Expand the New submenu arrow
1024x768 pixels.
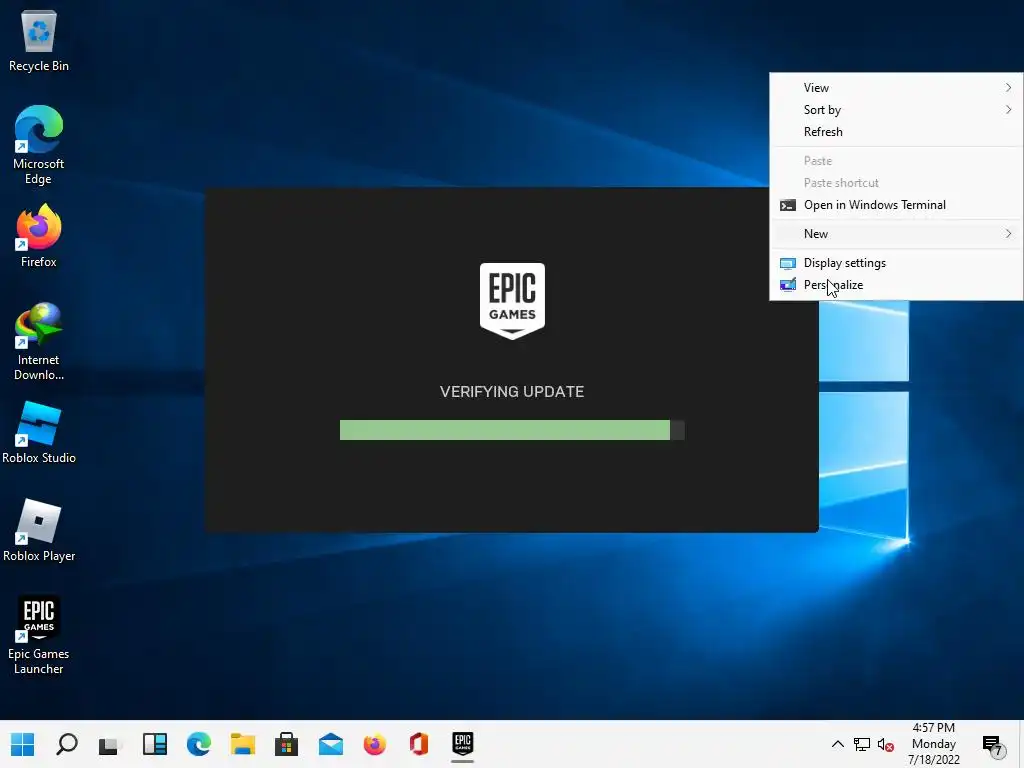(1008, 234)
